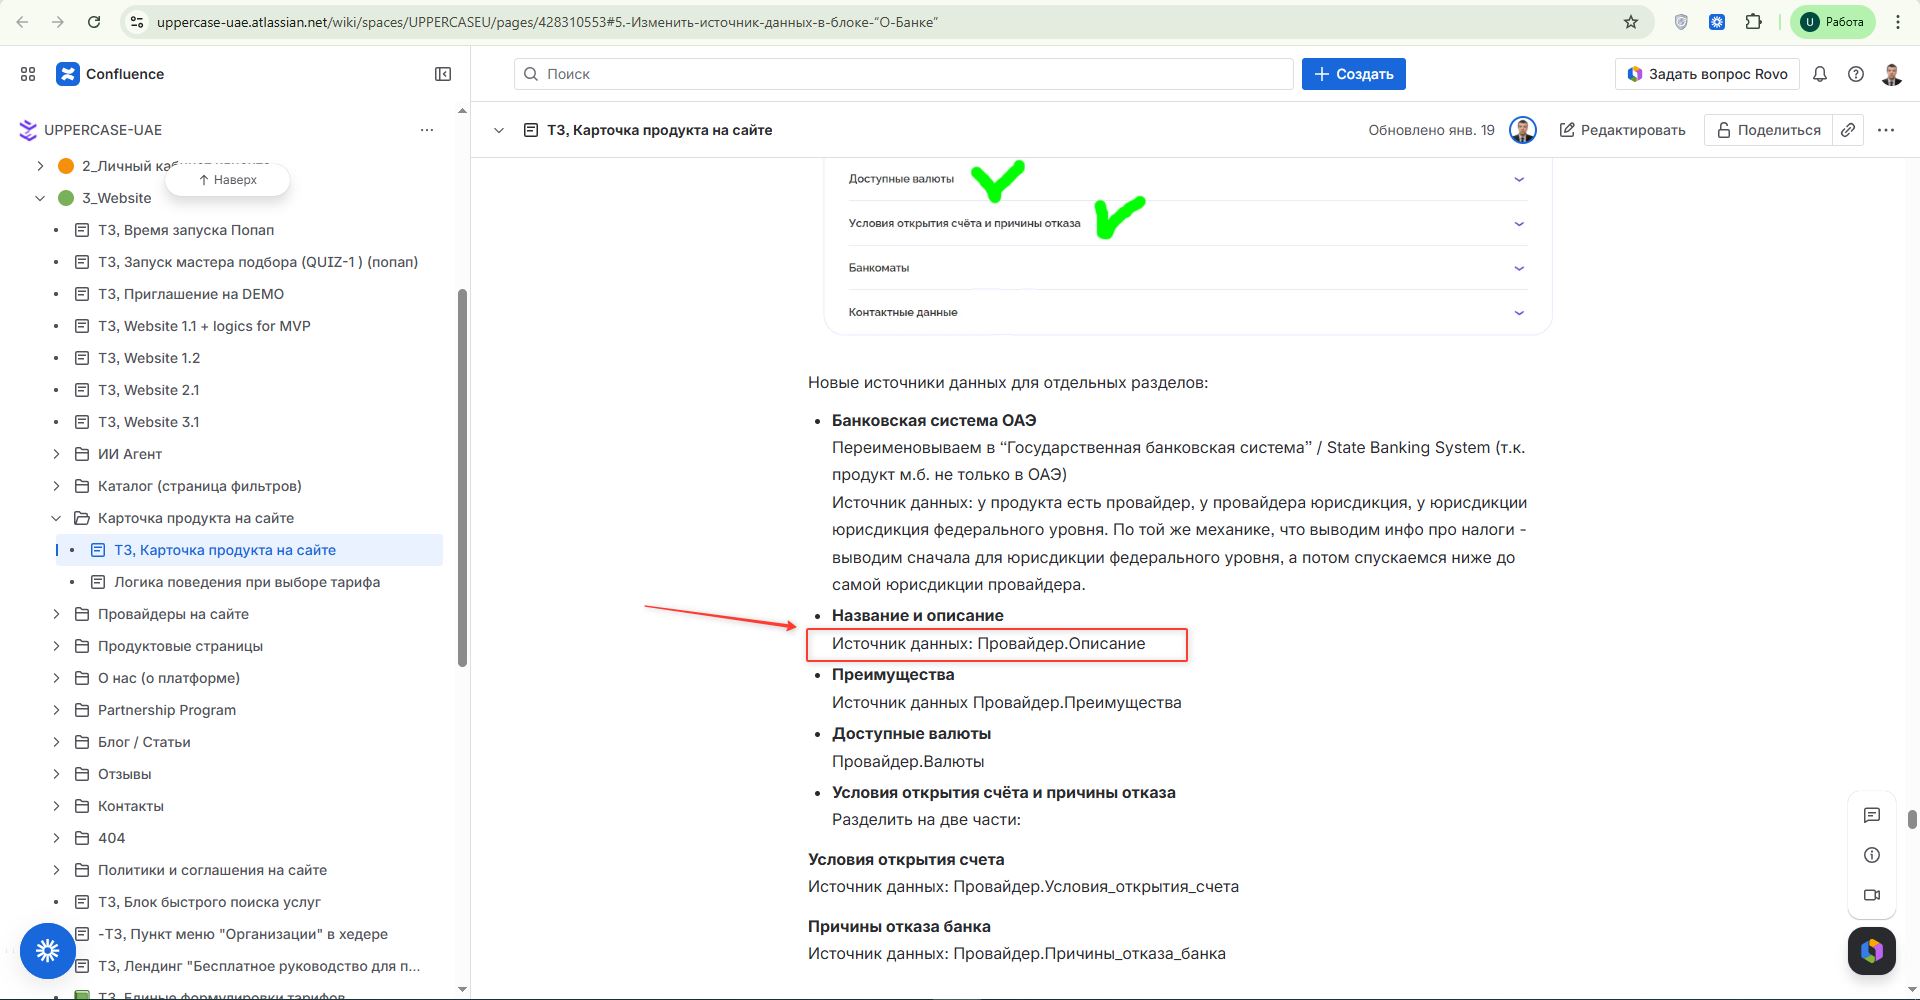Expand Банкоматы accordion chevron
Viewport: 1920px width, 1000px height.
click(1519, 268)
